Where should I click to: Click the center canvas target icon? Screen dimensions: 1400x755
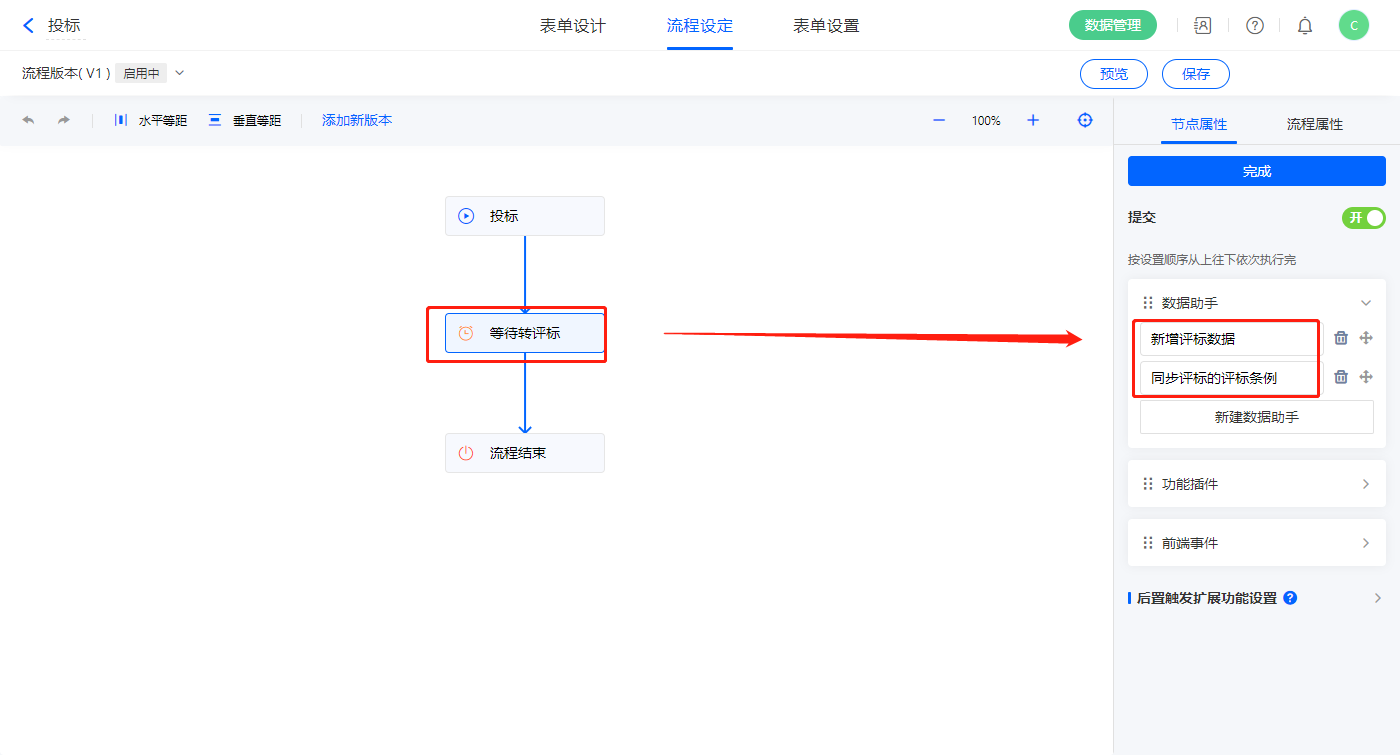coord(1085,120)
